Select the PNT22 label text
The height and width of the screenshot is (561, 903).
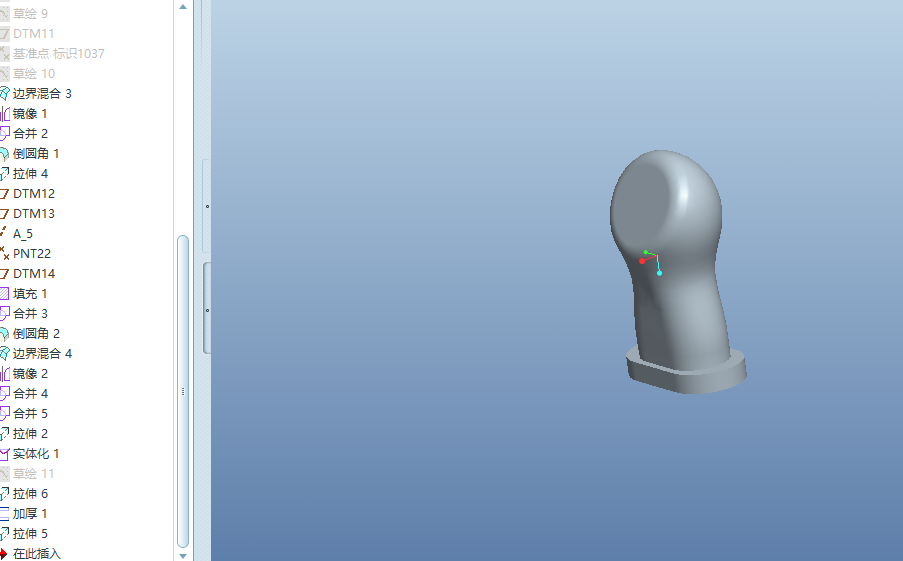(x=32, y=253)
